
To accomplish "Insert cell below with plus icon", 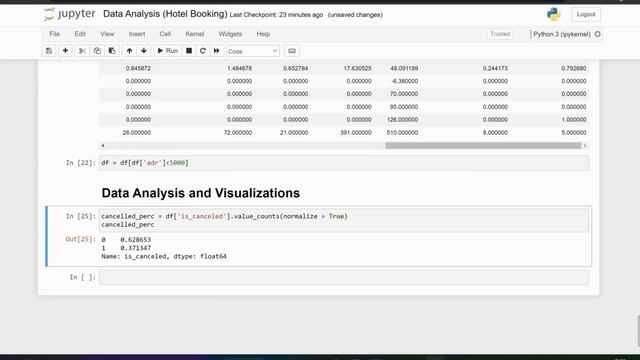I will pyautogui.click(x=65, y=51).
